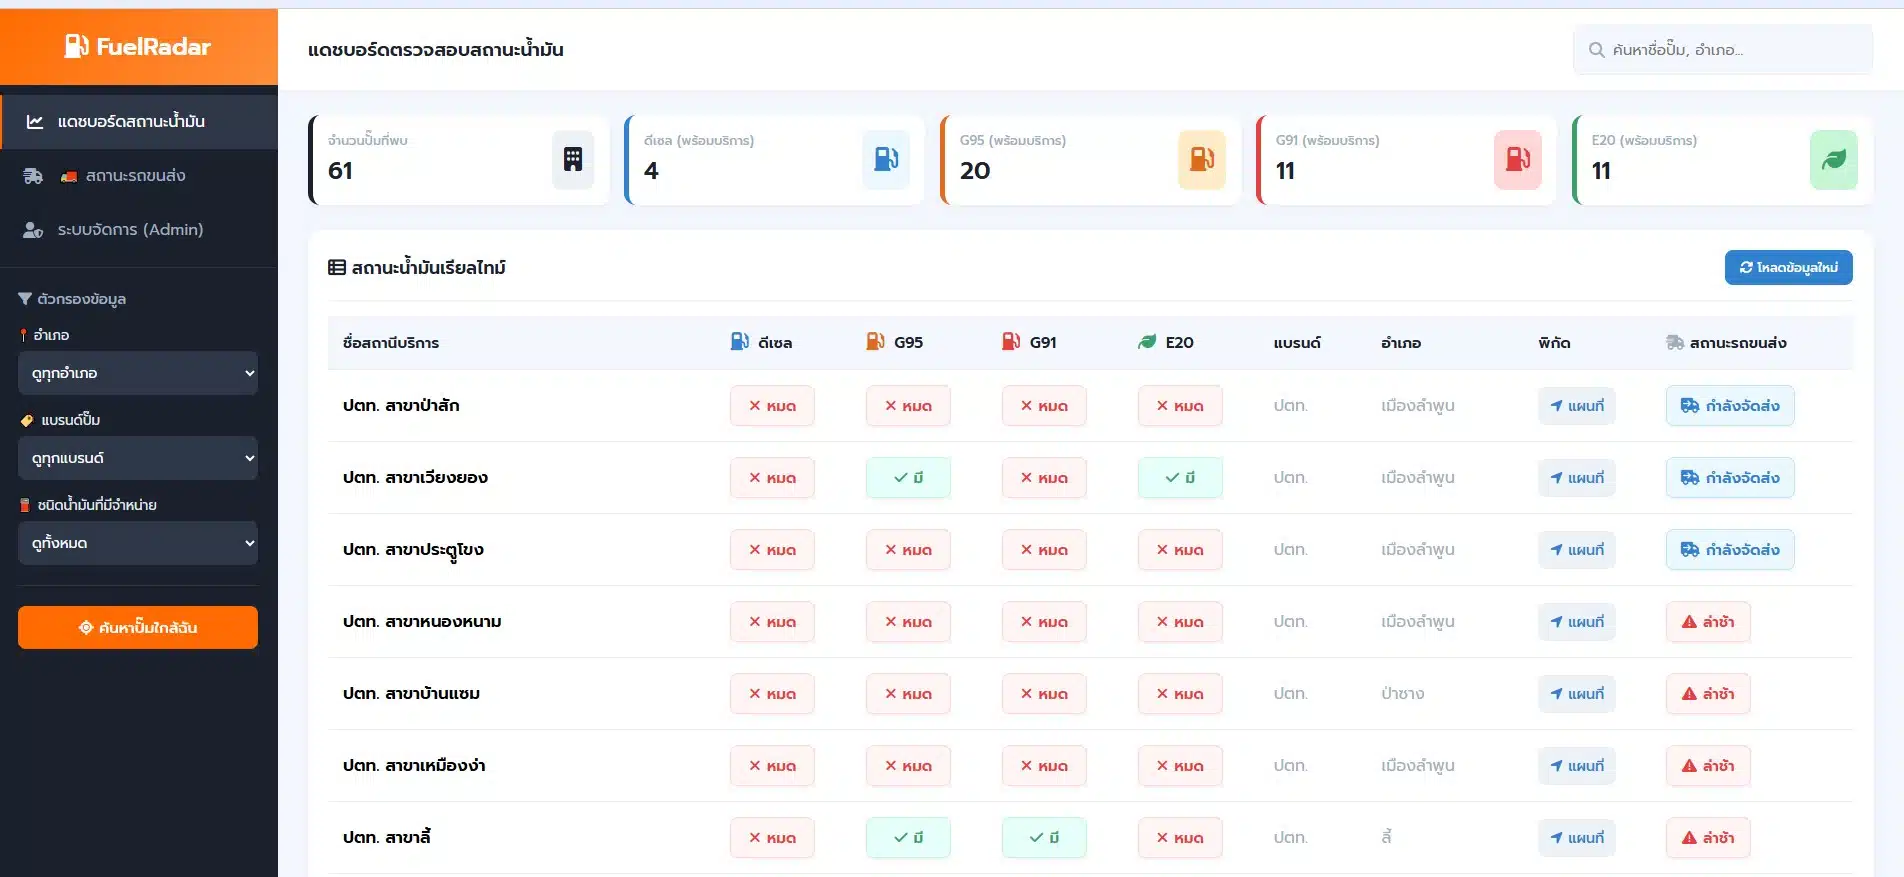Open map for ปตท. สาขาลี้

(1577, 838)
